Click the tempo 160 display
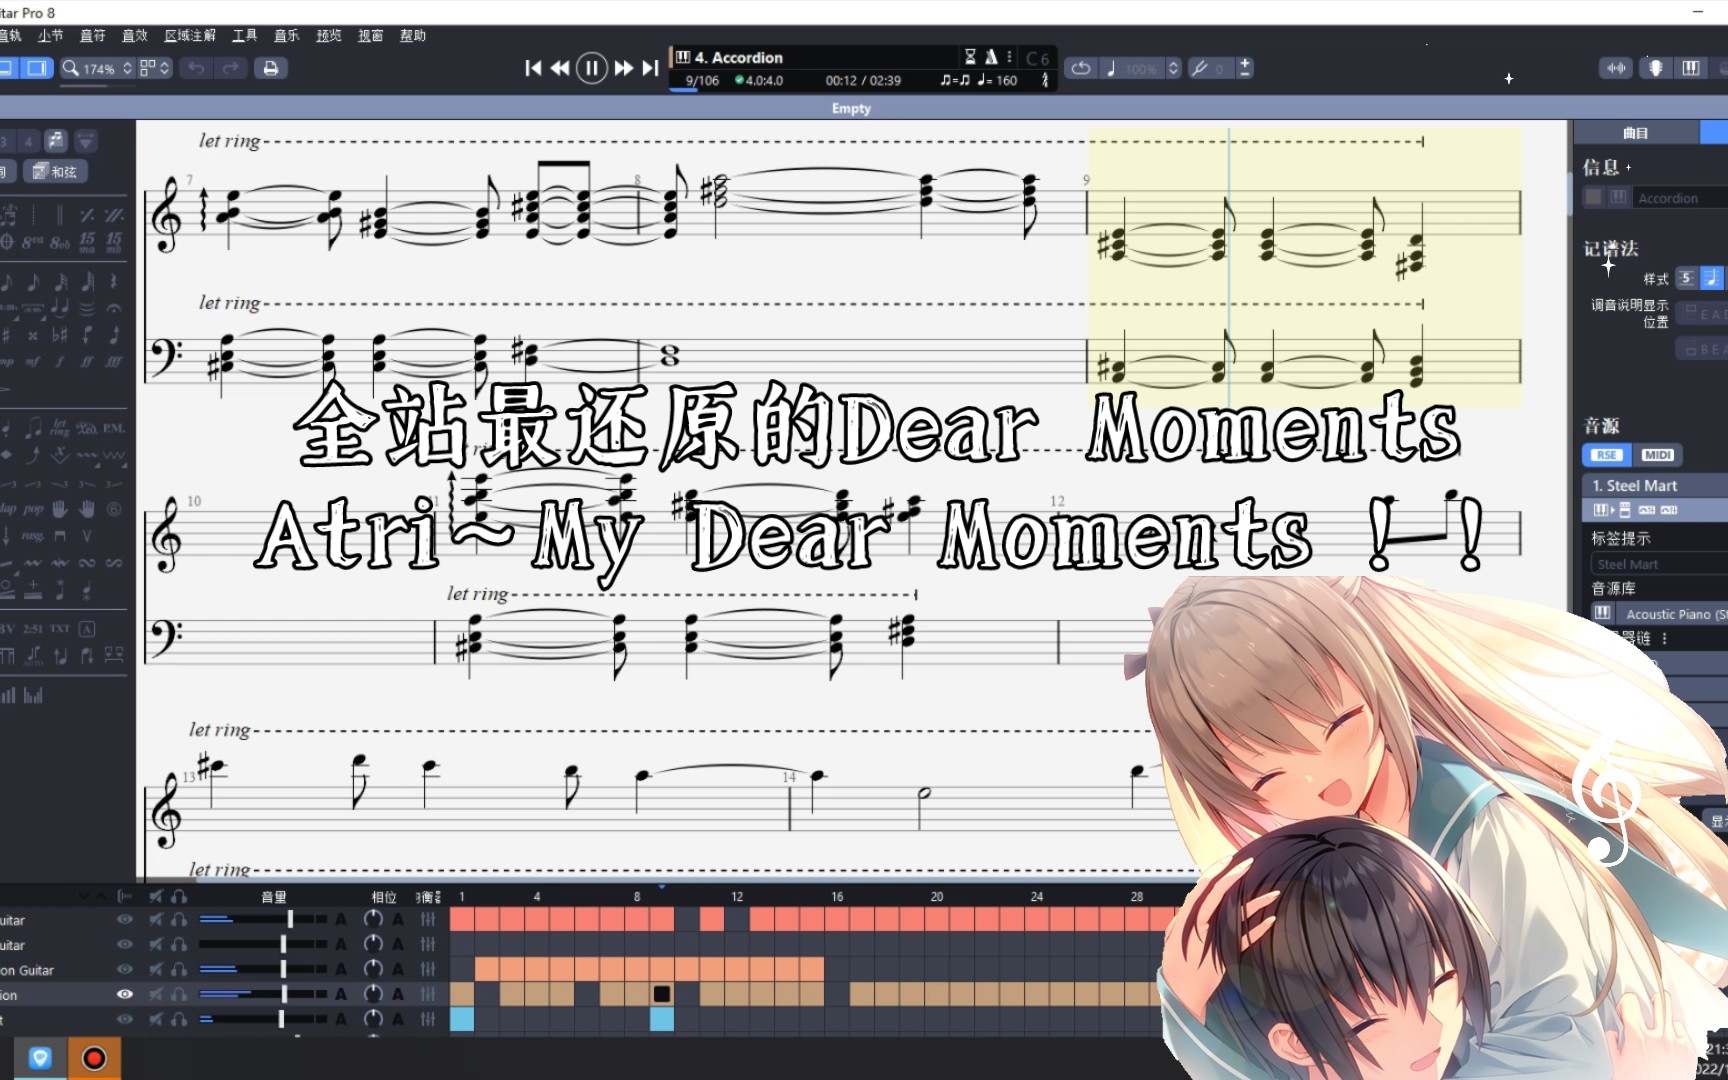Viewport: 1728px width, 1080px height. [998, 80]
